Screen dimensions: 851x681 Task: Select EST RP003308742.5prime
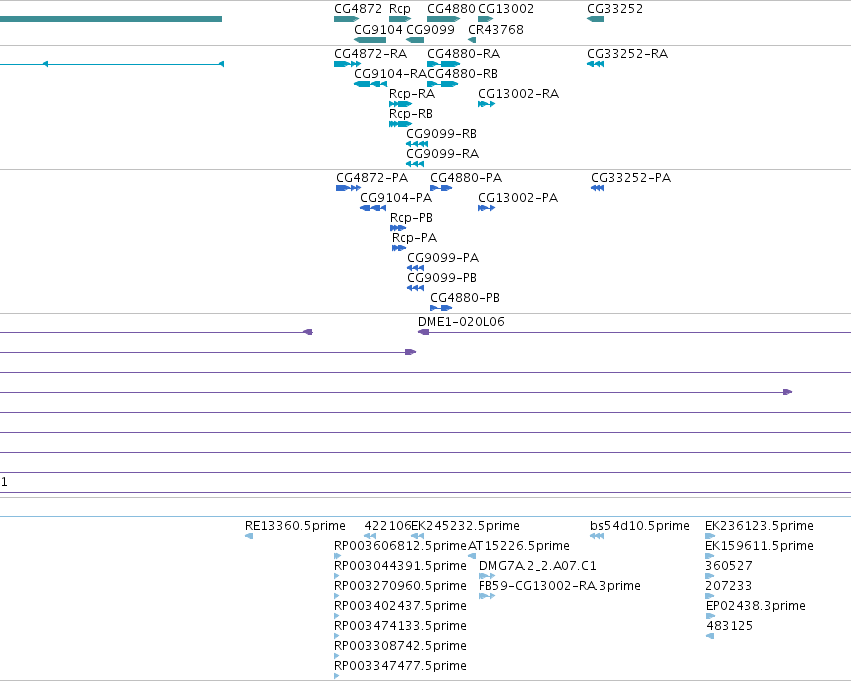tap(401, 646)
